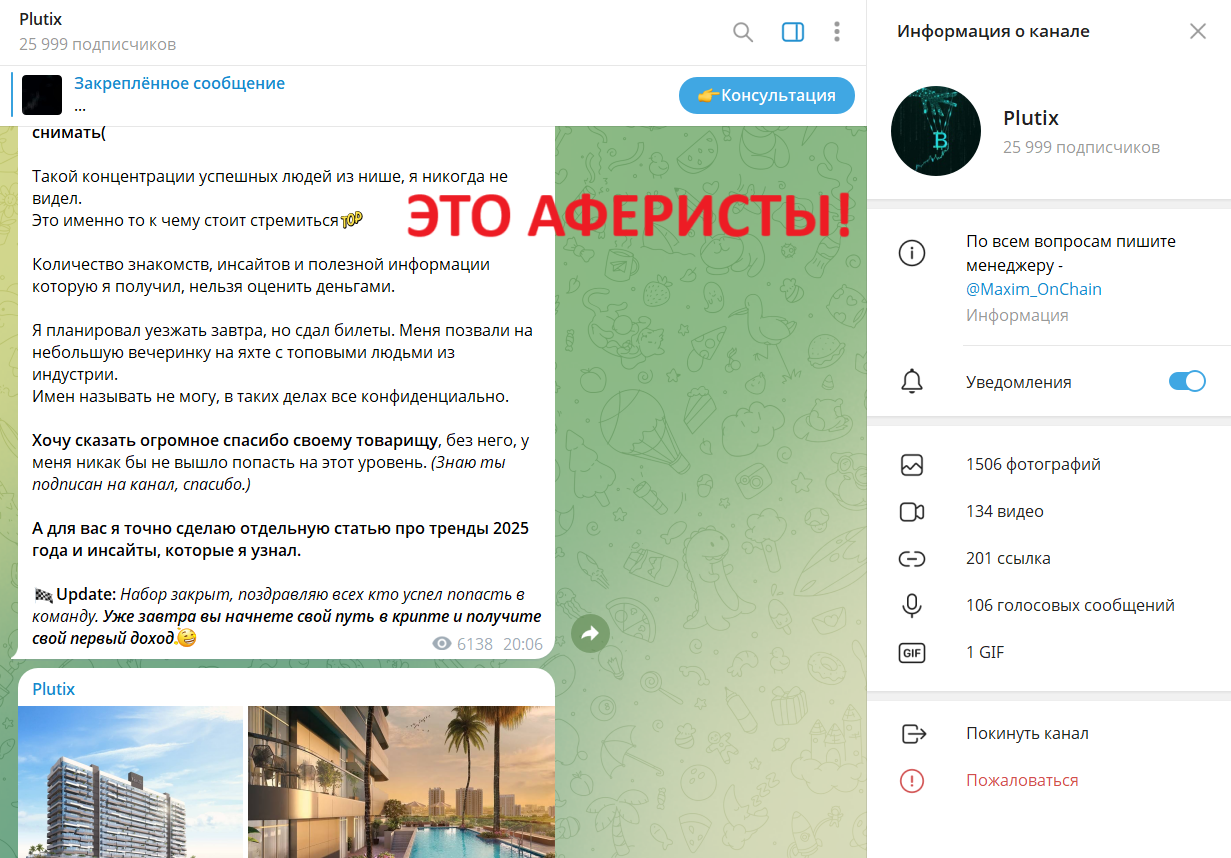Toggle the side panel layout icon
The height and width of the screenshot is (858, 1231).
click(x=793, y=32)
